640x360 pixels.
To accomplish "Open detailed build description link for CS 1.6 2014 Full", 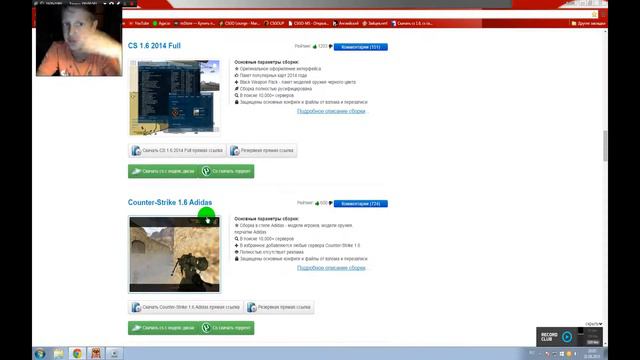I will [x=331, y=111].
